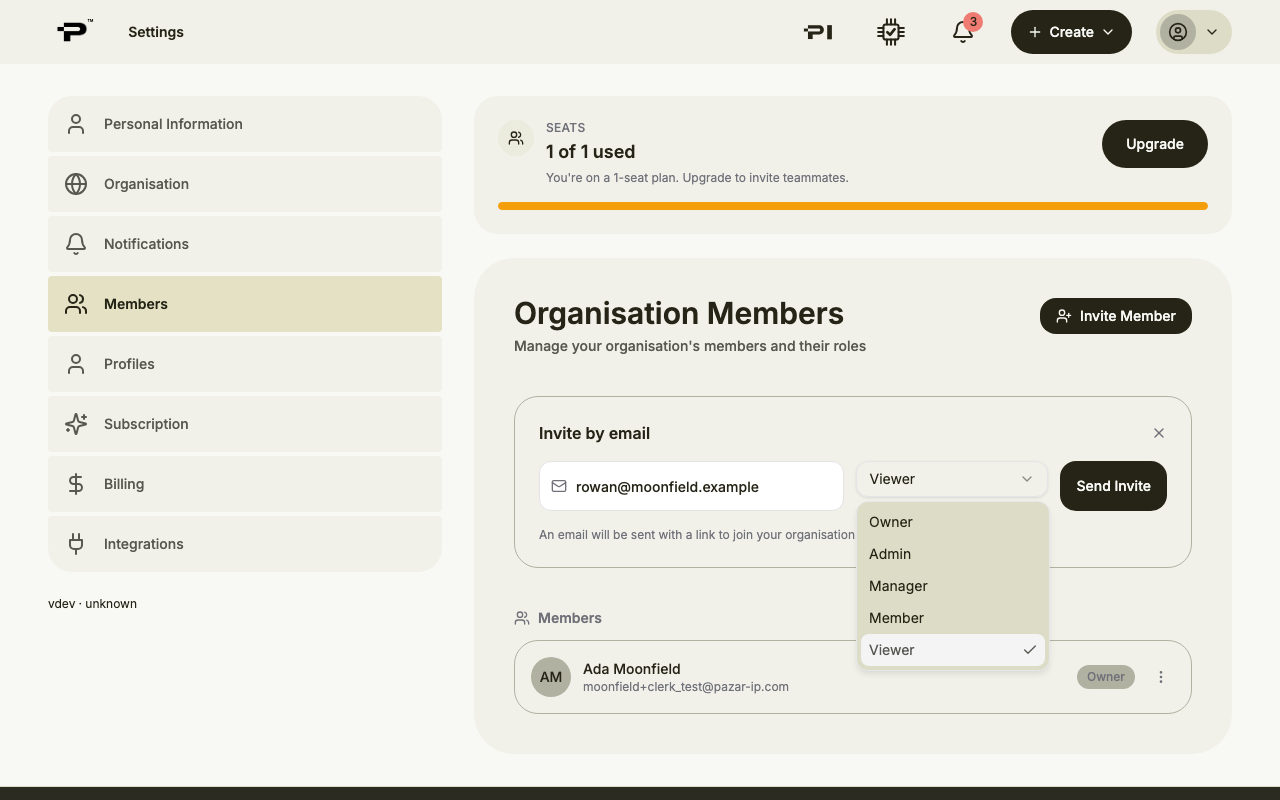Expand the Create dropdown button
The width and height of the screenshot is (1280, 800).
pyautogui.click(x=1071, y=32)
